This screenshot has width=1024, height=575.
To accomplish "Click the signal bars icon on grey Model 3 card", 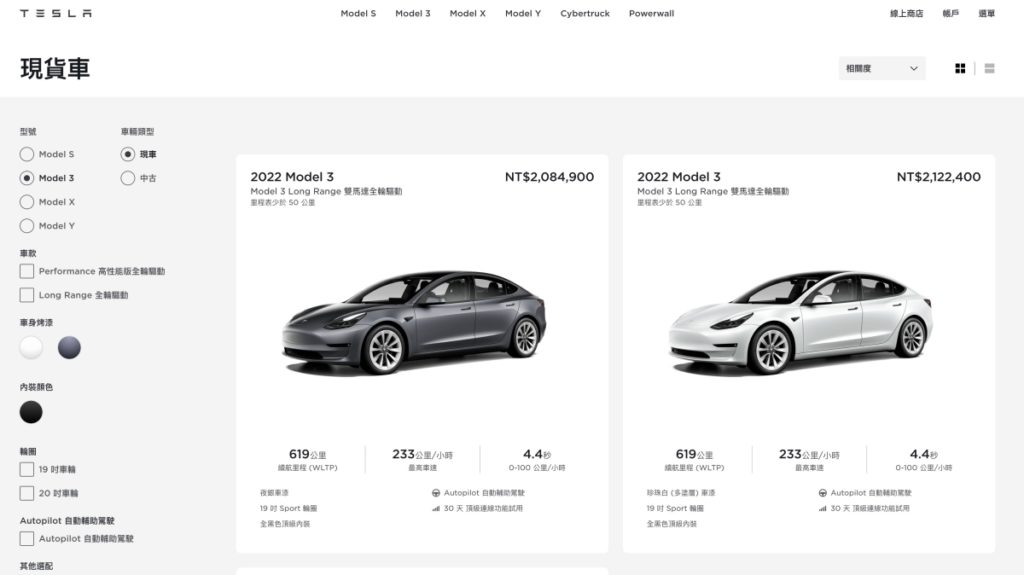I will click(x=436, y=508).
